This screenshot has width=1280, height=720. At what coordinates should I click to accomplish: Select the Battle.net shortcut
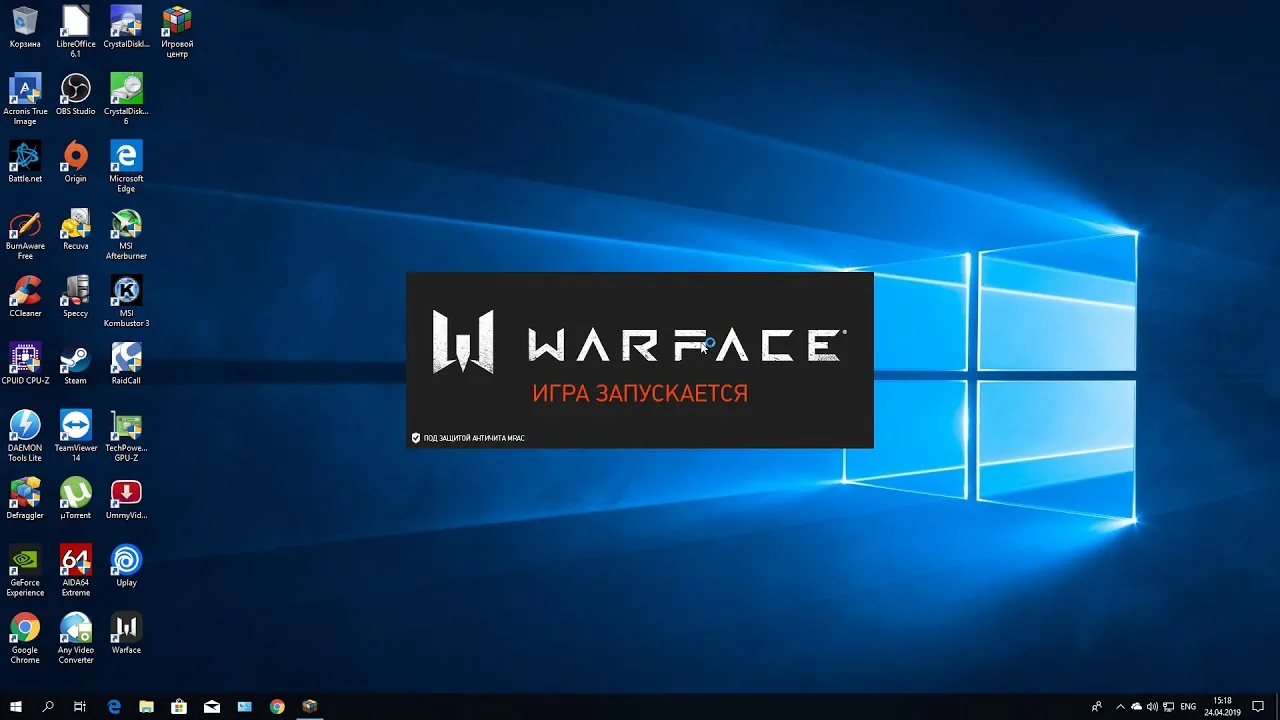pyautogui.click(x=25, y=162)
